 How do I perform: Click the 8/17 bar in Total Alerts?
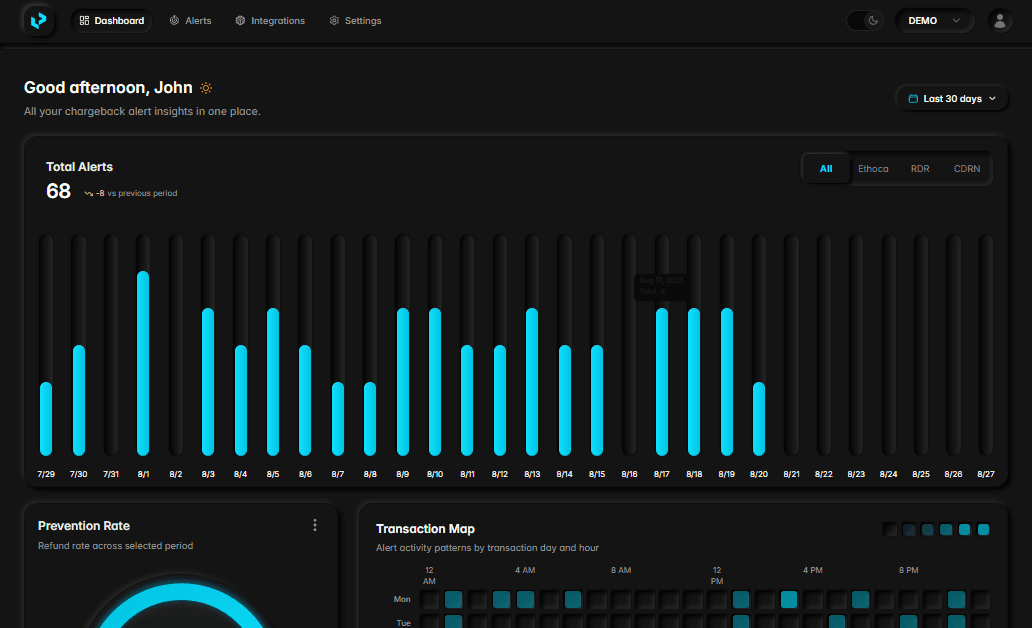click(662, 380)
